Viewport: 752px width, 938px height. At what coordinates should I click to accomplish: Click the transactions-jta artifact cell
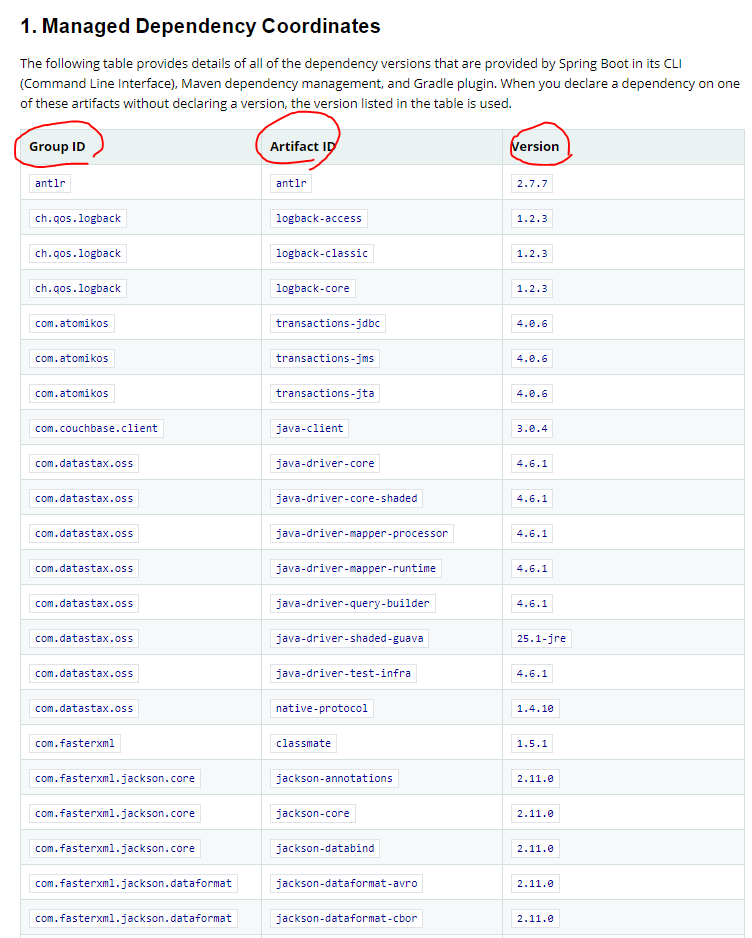[x=325, y=393]
